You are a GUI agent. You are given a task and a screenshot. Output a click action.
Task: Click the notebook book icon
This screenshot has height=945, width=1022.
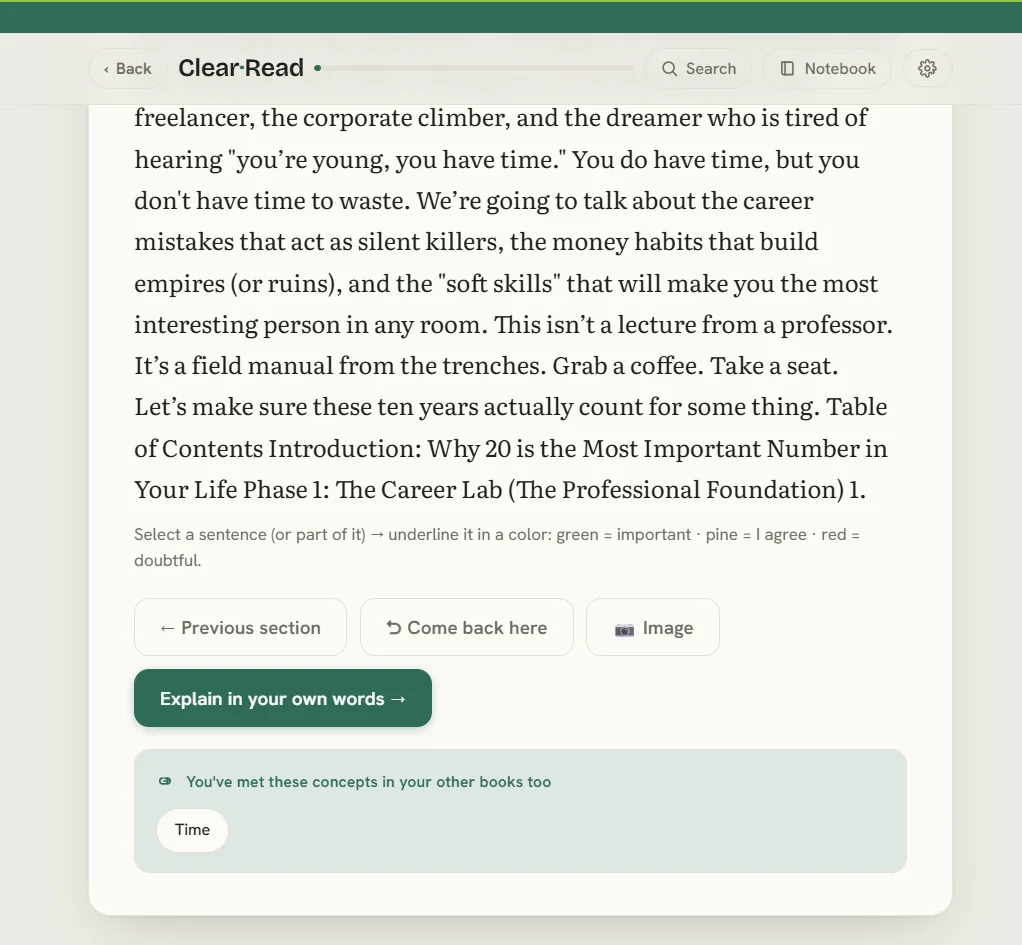pyautogui.click(x=787, y=68)
